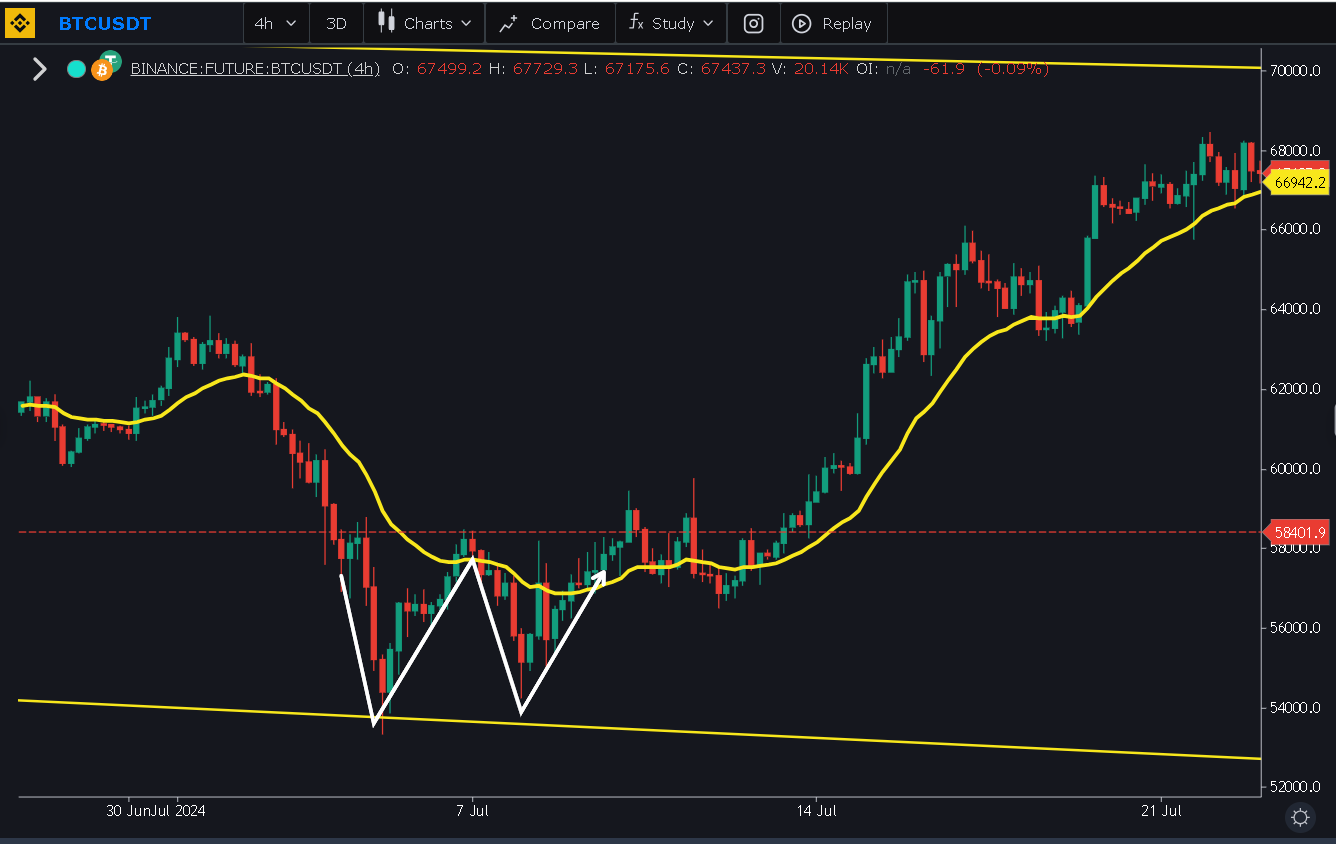This screenshot has width=1336, height=844.
Task: Expand the legend with the arrow chevron
Action: click(x=39, y=69)
